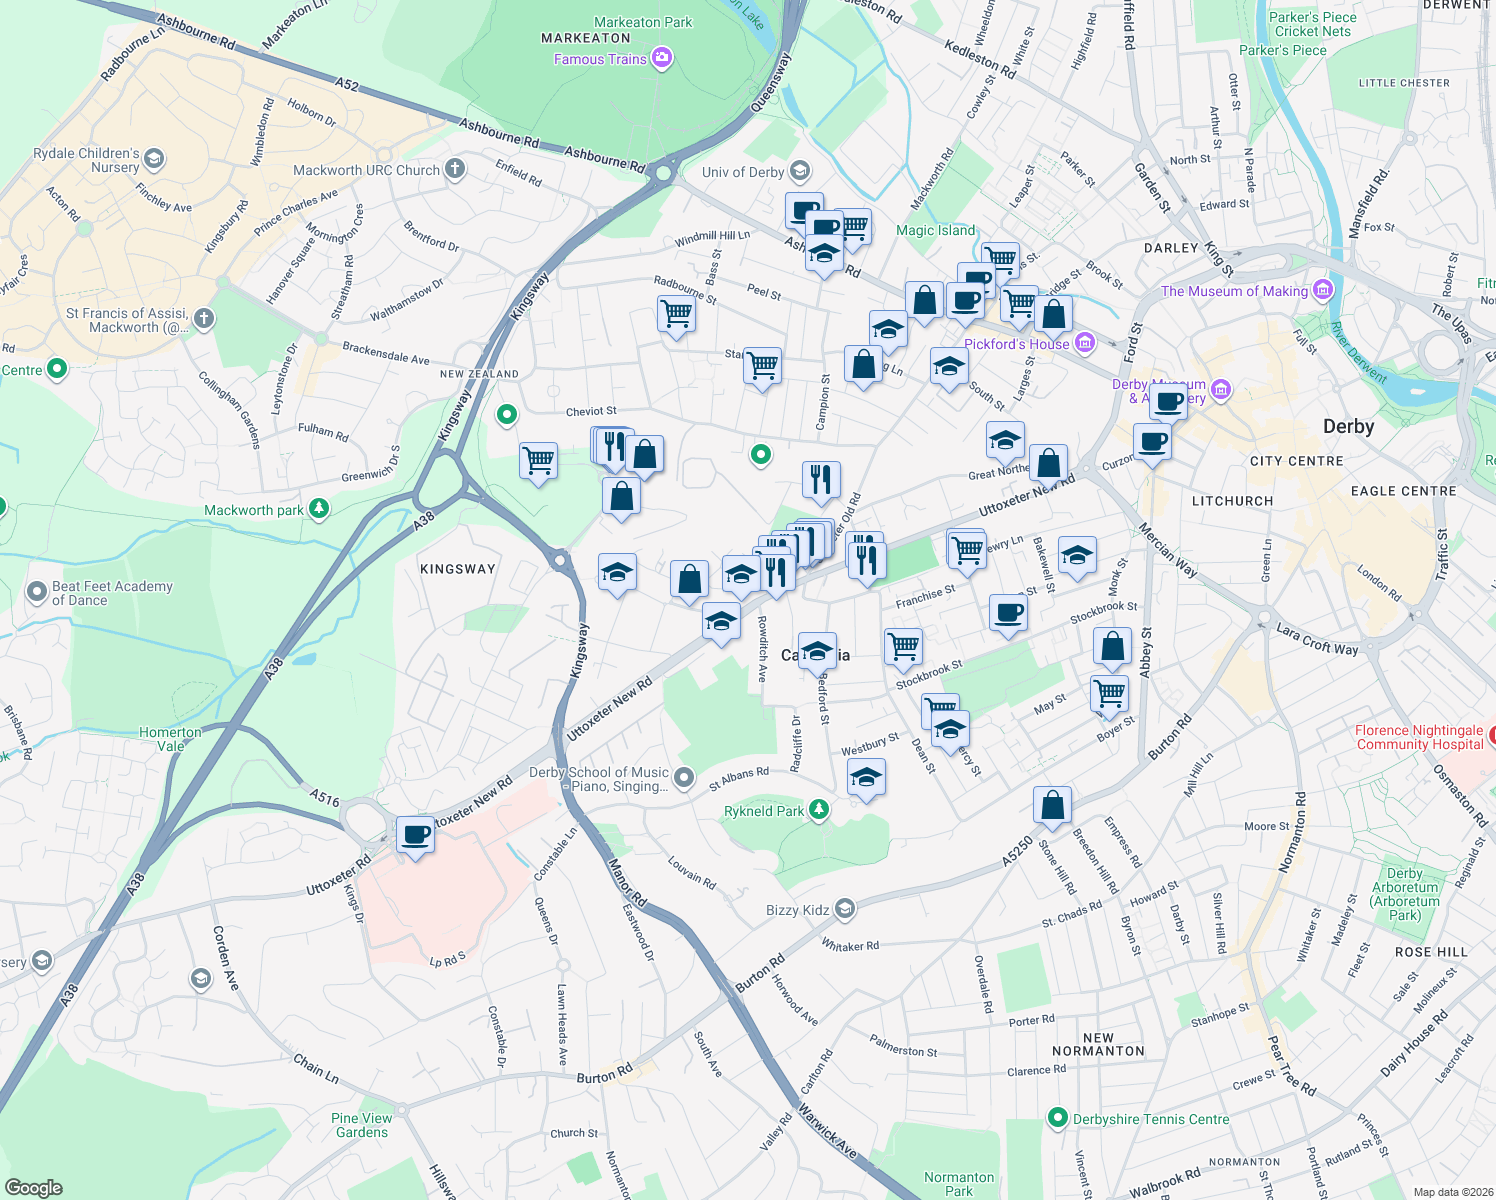Select the coffee cup marker near the Uttoxeter Road roundabout
1496x1200 pixels.
415,834
